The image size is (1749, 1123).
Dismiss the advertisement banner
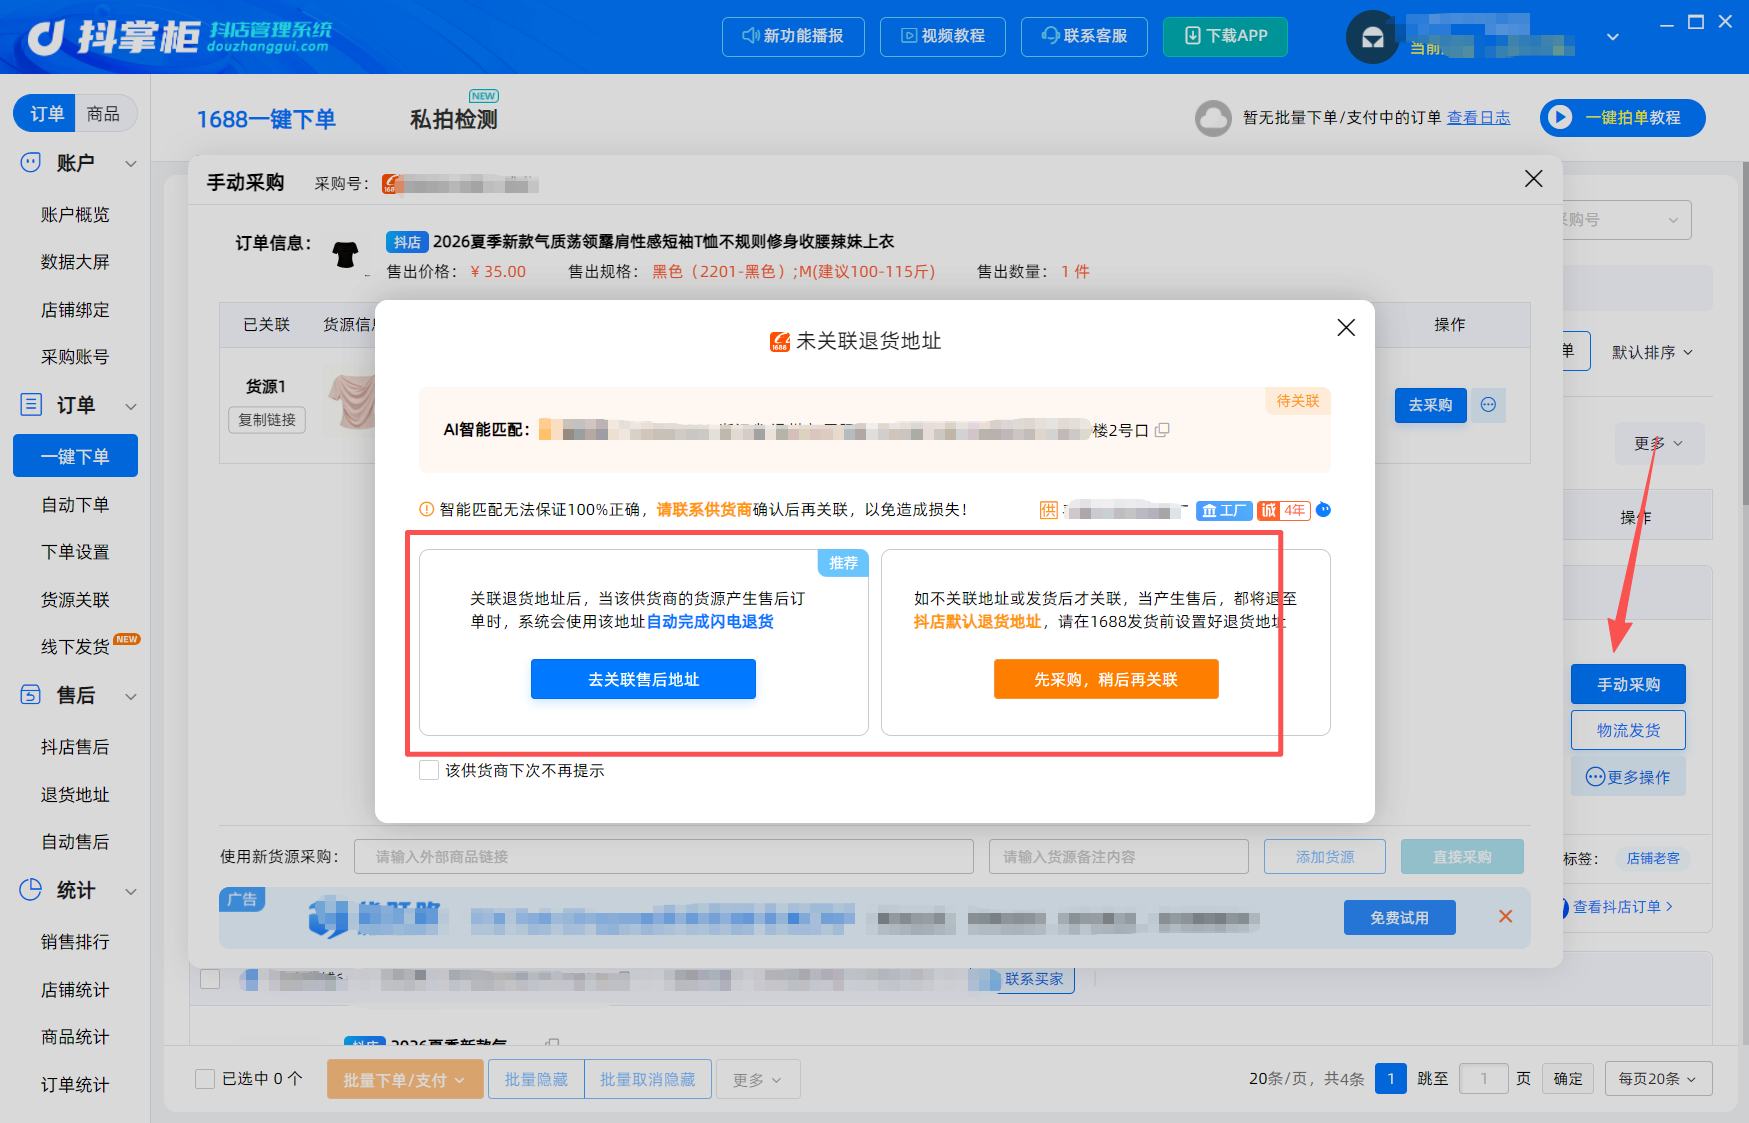click(1505, 916)
